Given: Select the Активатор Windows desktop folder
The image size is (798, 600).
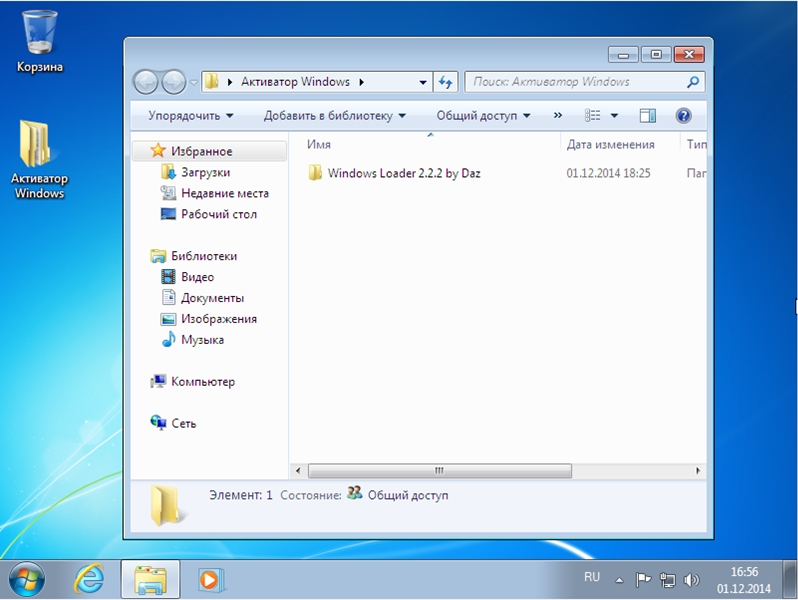Looking at the screenshot, I should (39, 159).
